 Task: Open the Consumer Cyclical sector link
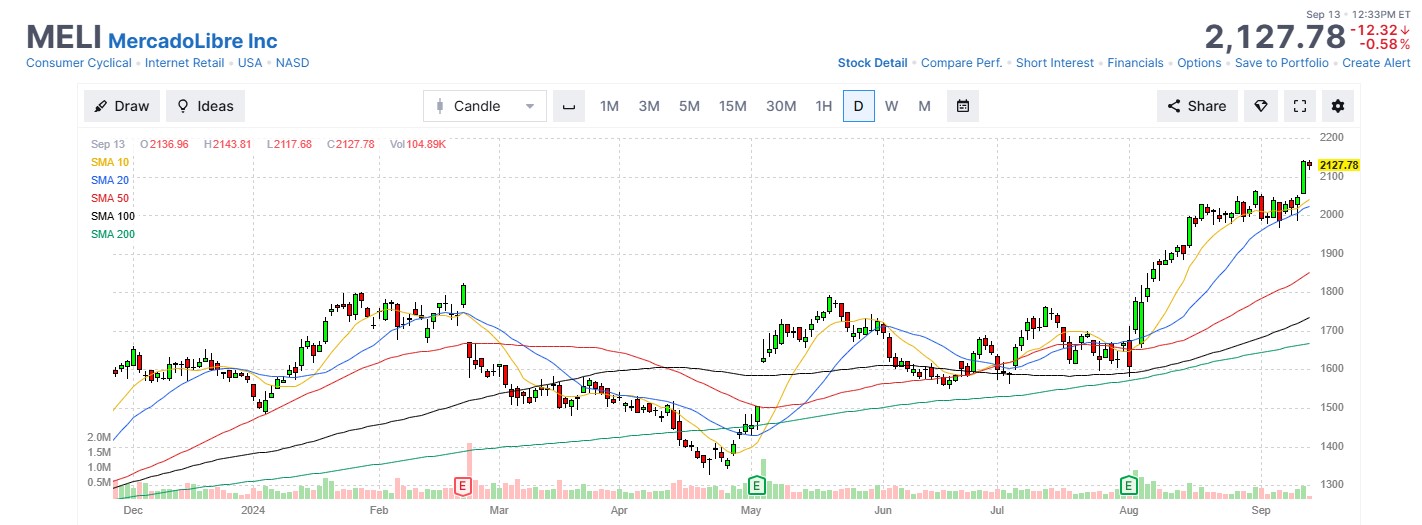79,63
